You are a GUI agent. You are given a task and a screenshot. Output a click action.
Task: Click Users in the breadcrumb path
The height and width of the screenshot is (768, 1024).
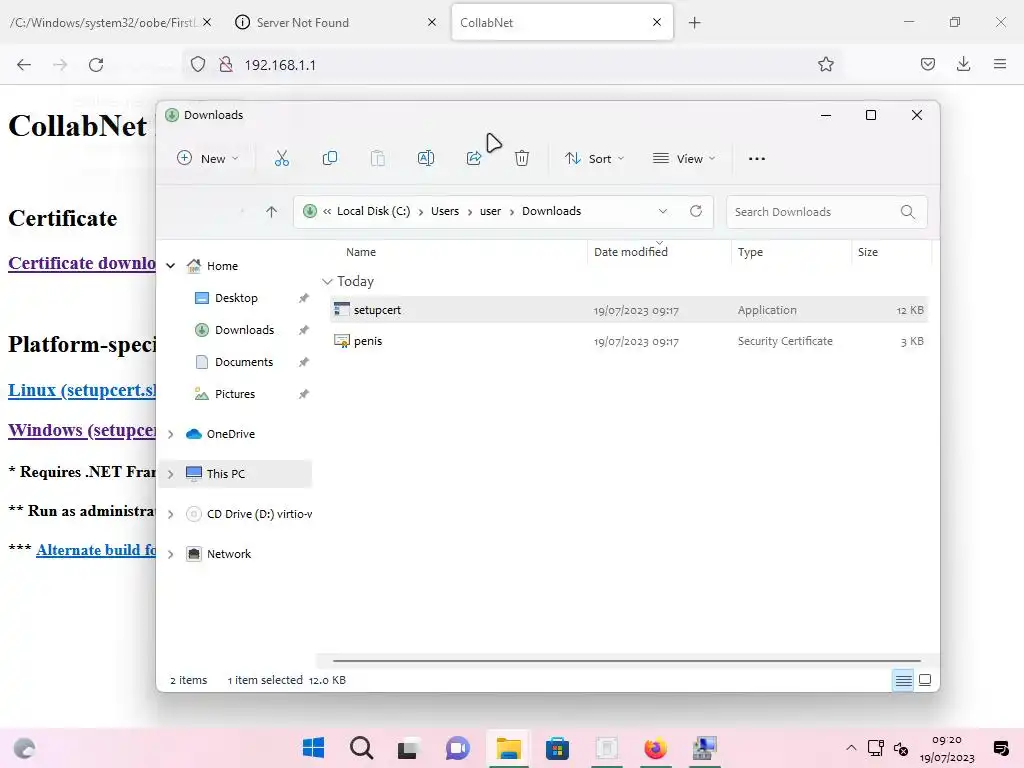pyautogui.click(x=445, y=211)
